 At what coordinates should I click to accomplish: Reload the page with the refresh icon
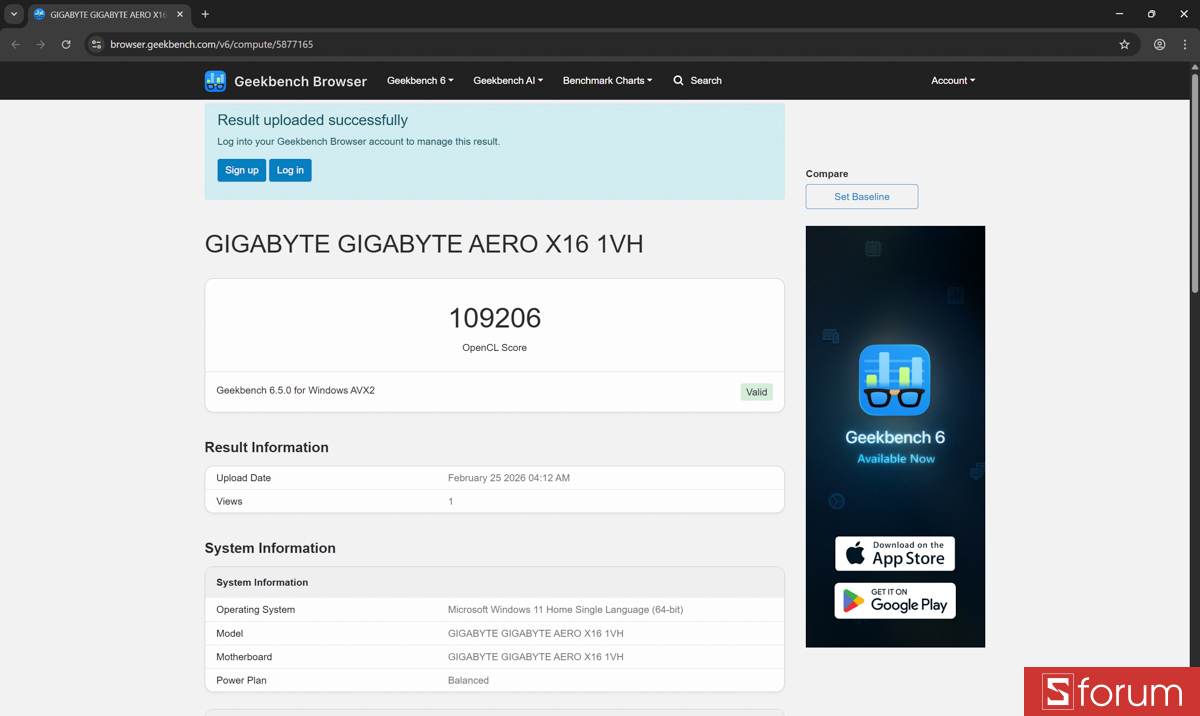(66, 44)
